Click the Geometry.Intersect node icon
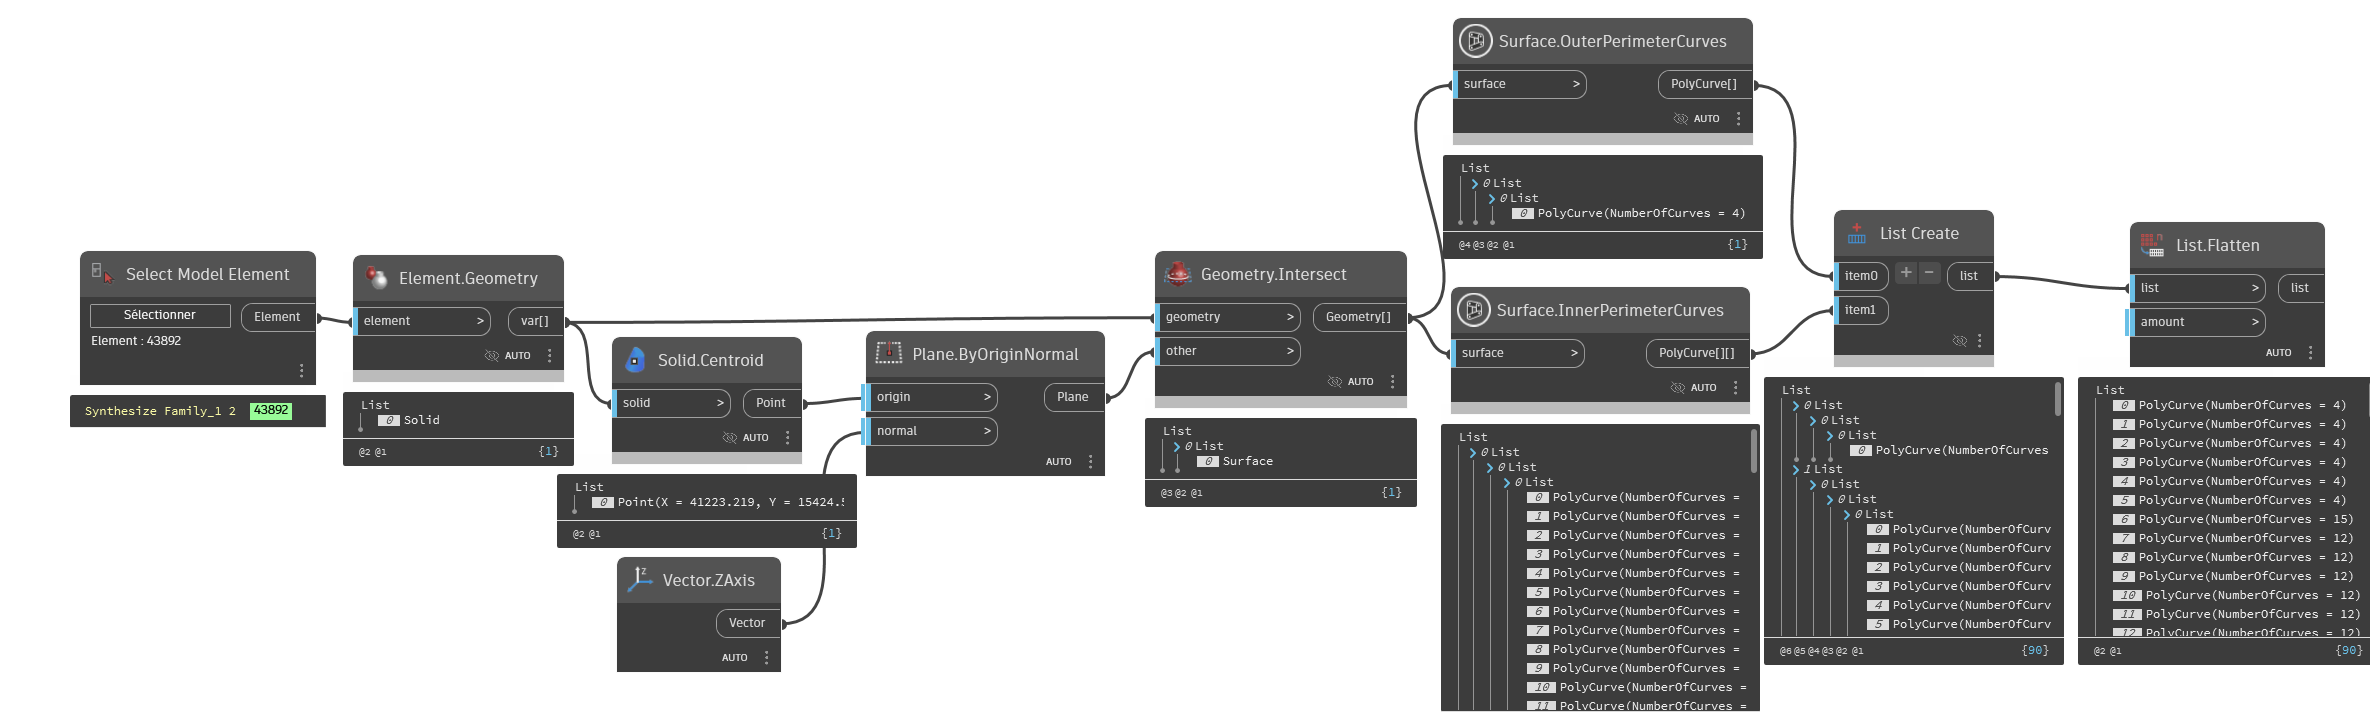This screenshot has width=2370, height=726. 1178,274
